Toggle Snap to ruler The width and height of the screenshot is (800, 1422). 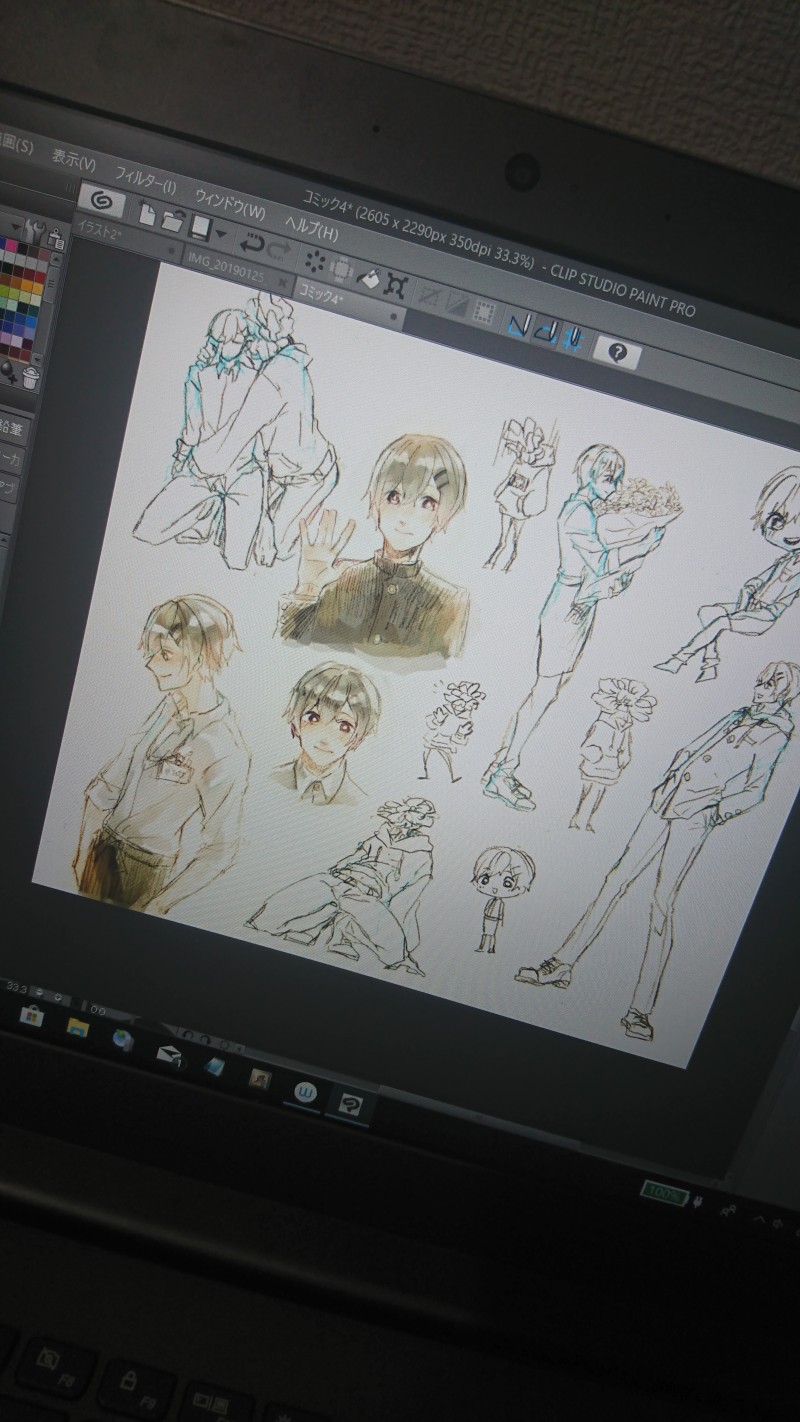click(518, 325)
